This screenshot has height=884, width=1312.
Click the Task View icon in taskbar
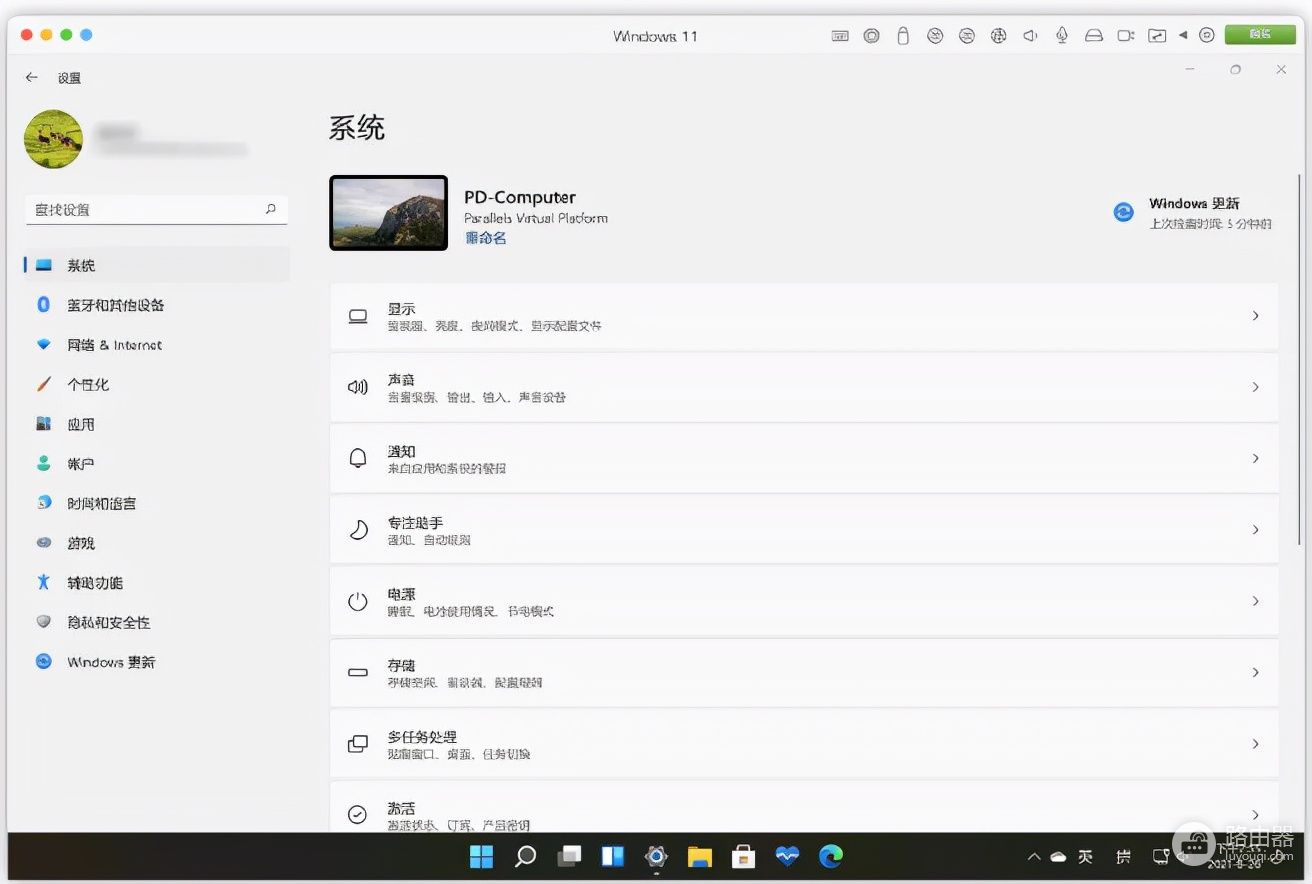click(x=569, y=856)
